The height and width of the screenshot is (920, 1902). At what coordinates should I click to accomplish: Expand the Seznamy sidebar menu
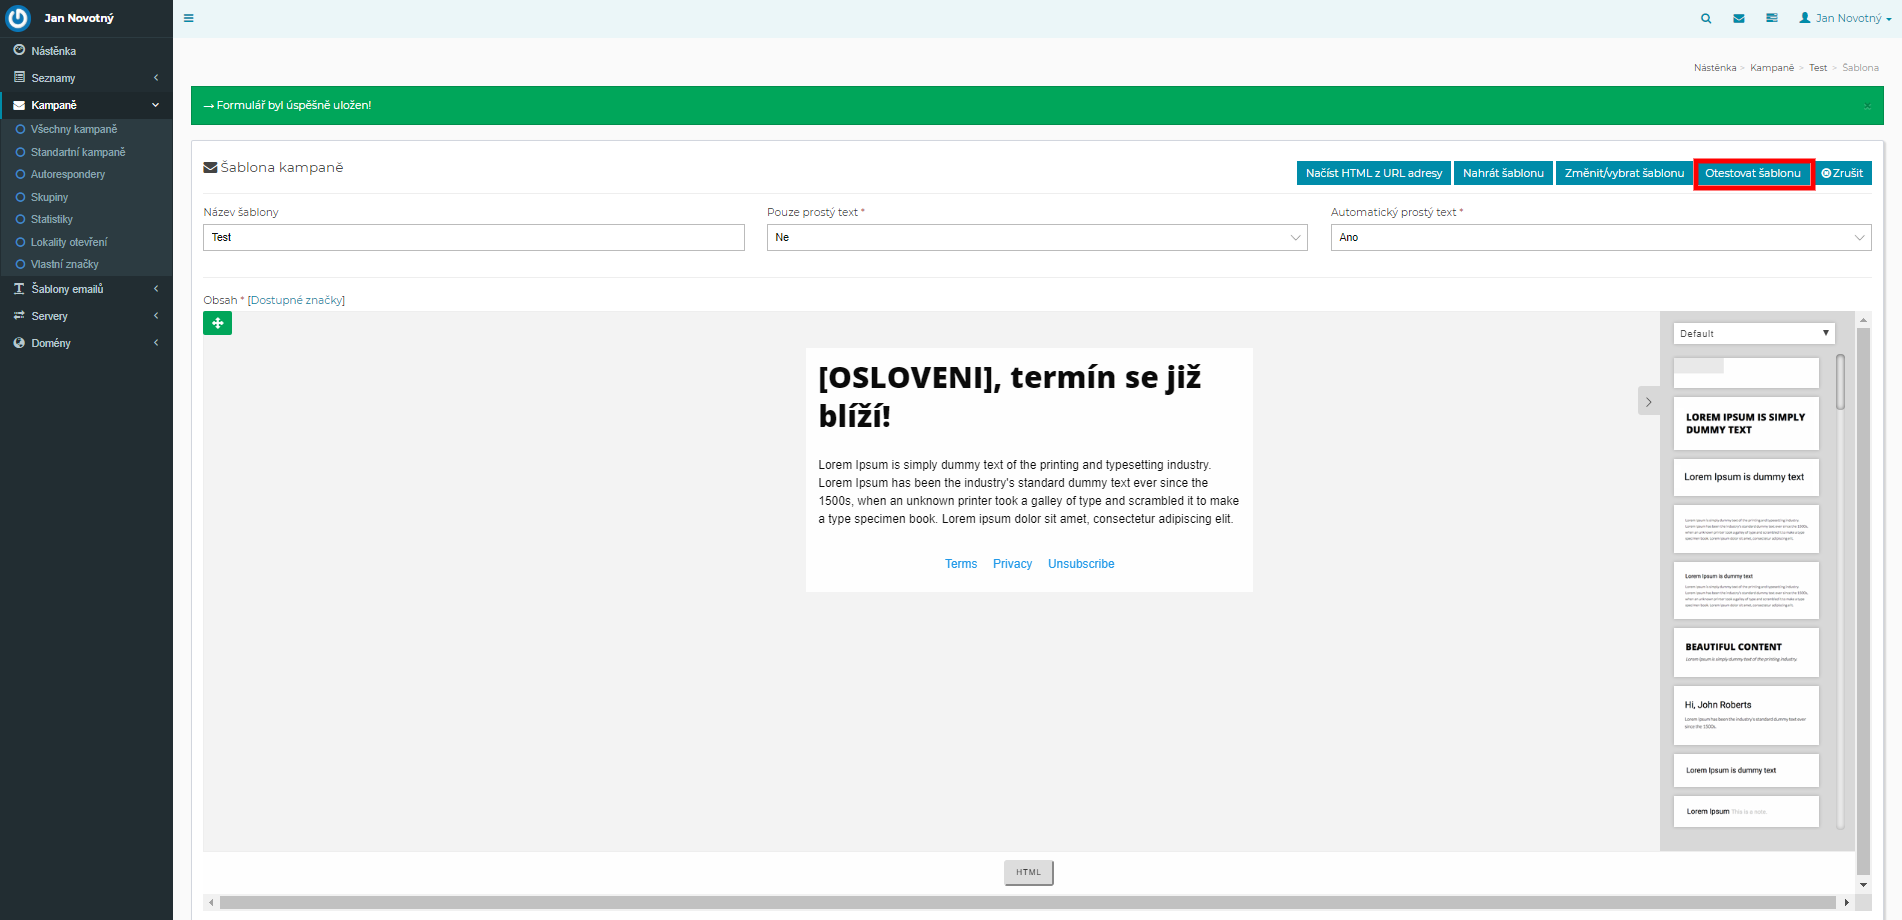click(86, 78)
